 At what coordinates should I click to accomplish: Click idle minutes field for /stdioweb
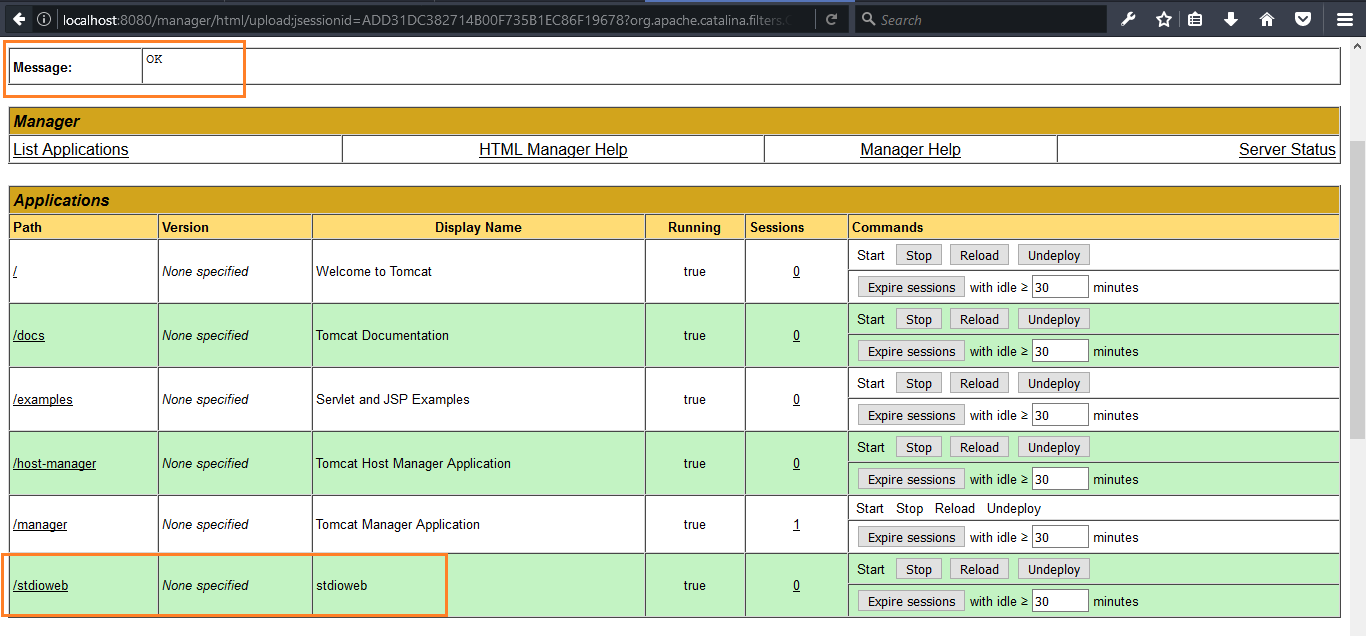(1060, 601)
